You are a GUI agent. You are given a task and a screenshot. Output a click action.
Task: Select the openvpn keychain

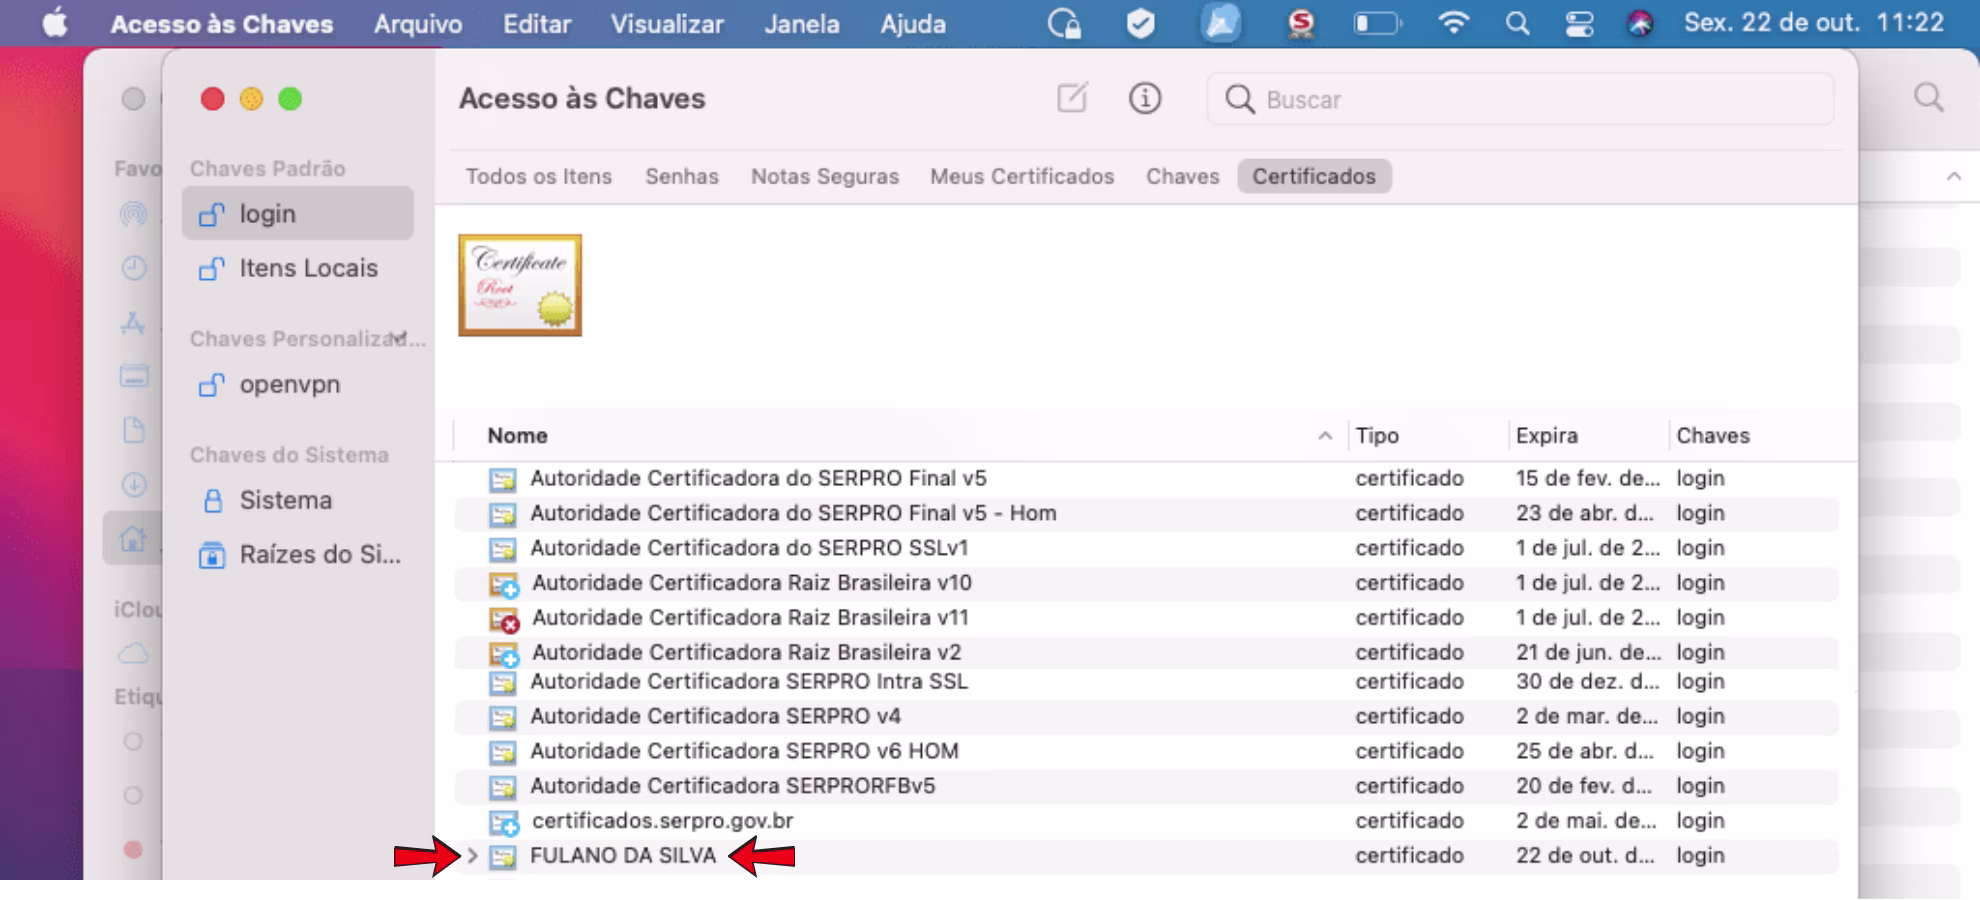click(298, 384)
